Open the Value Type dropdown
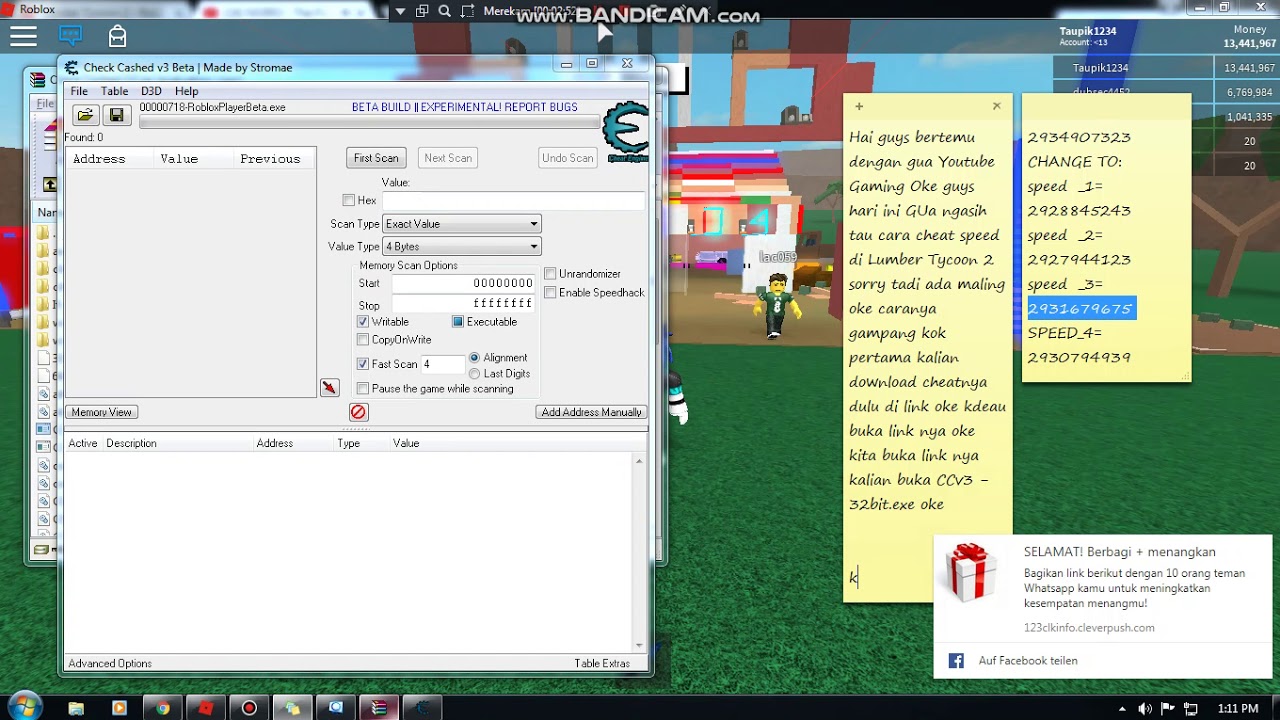The height and width of the screenshot is (720, 1280). (461, 246)
